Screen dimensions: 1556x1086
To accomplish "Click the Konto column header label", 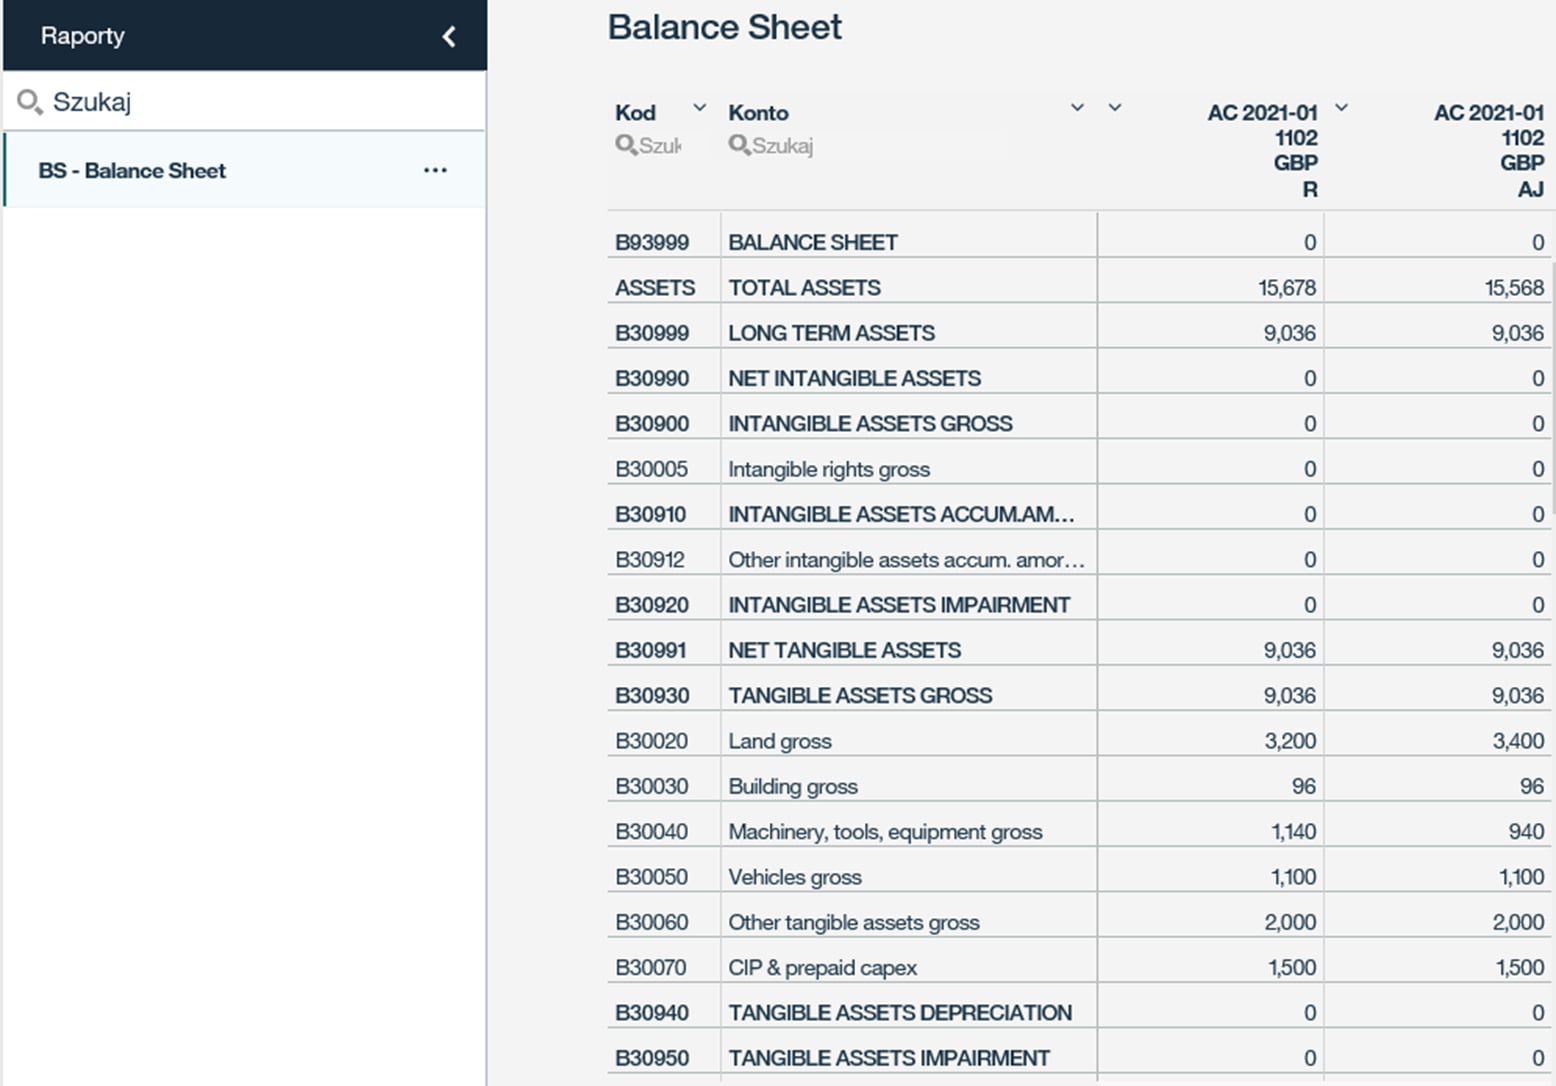I will [x=758, y=113].
